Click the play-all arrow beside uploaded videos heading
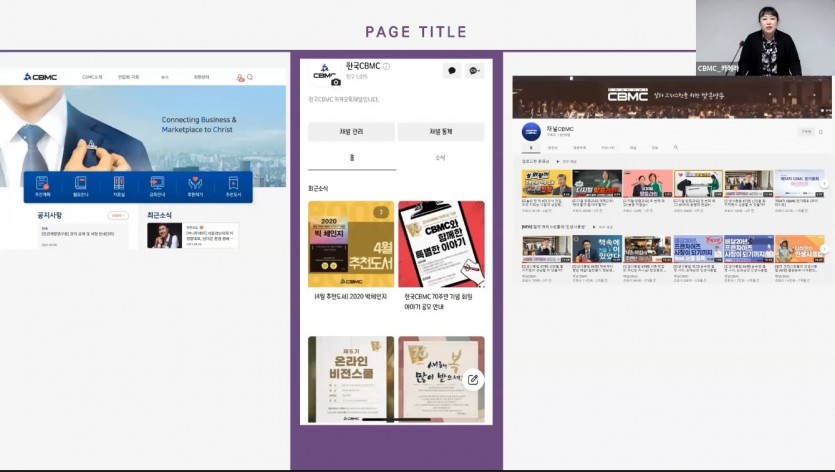This screenshot has height=472, width=835. pyautogui.click(x=558, y=161)
